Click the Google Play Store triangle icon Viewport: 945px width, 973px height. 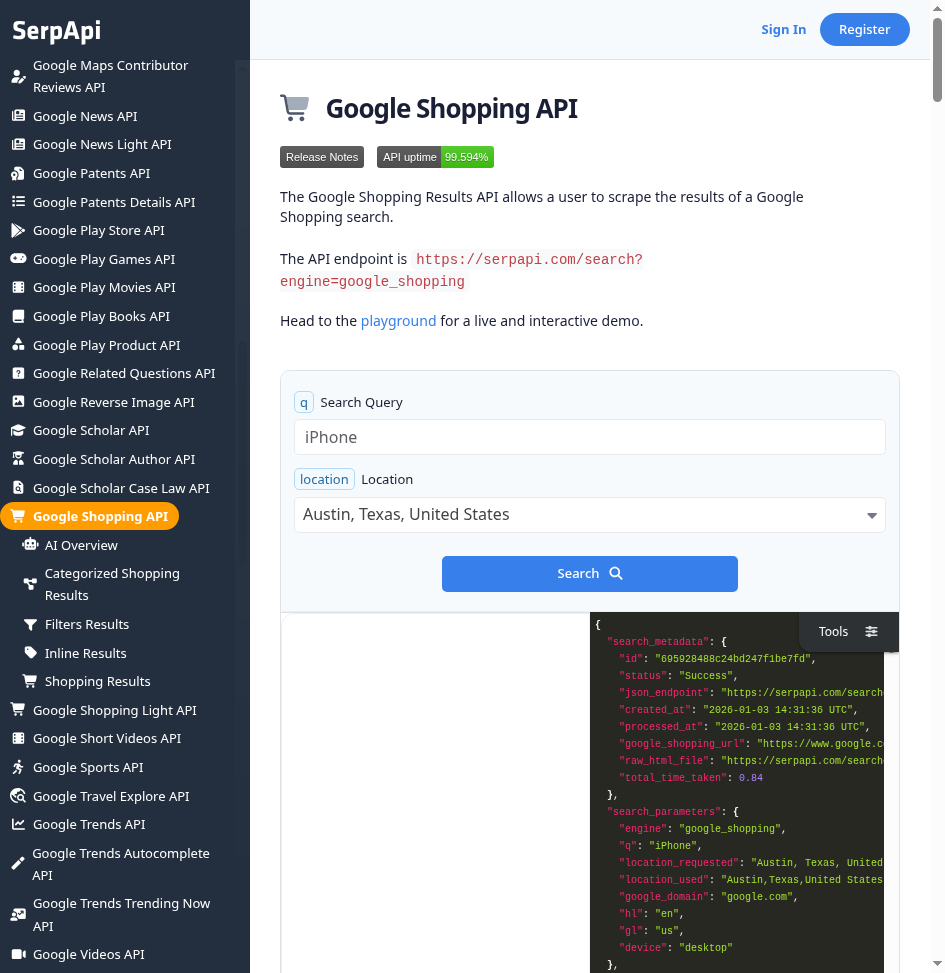coord(18,230)
